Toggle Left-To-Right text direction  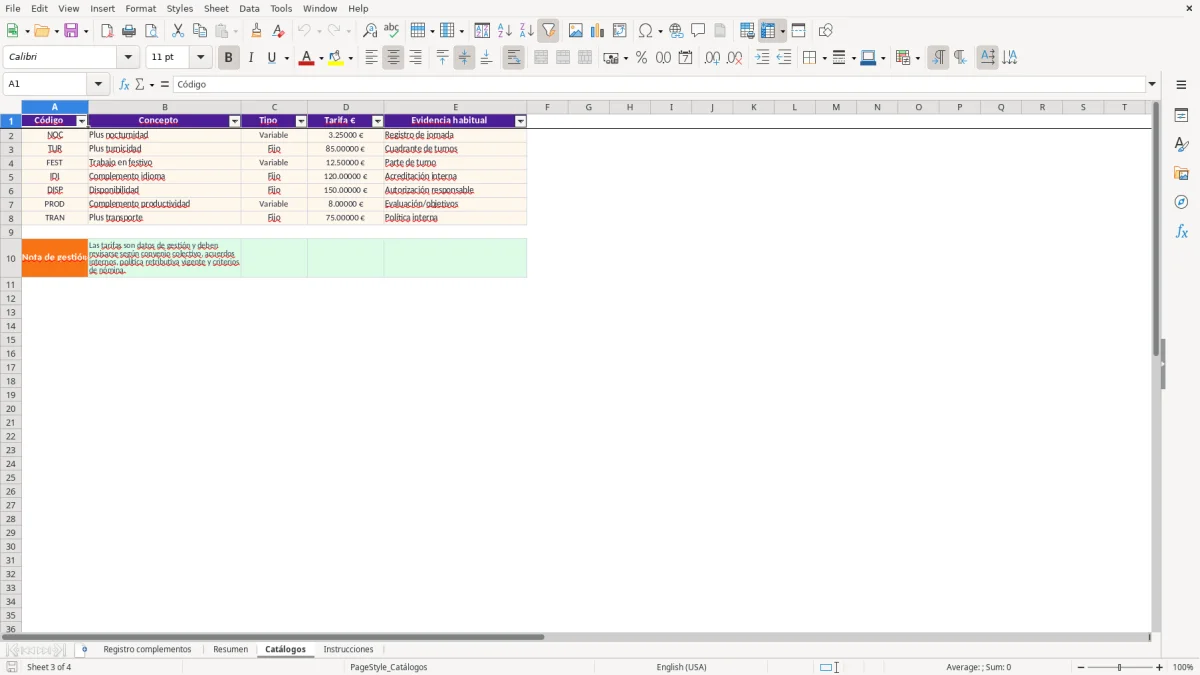tap(938, 58)
